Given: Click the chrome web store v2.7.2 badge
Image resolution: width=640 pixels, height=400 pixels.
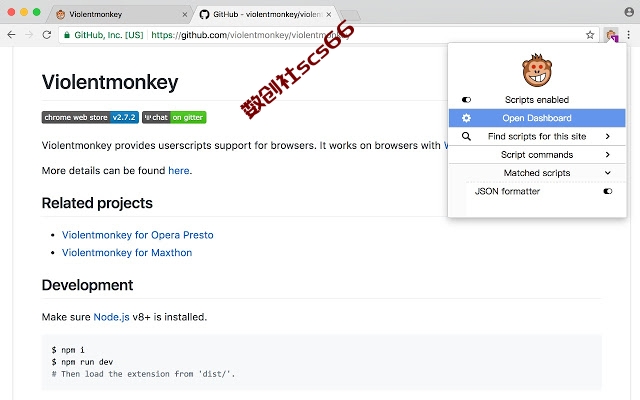Looking at the screenshot, I should (90, 117).
